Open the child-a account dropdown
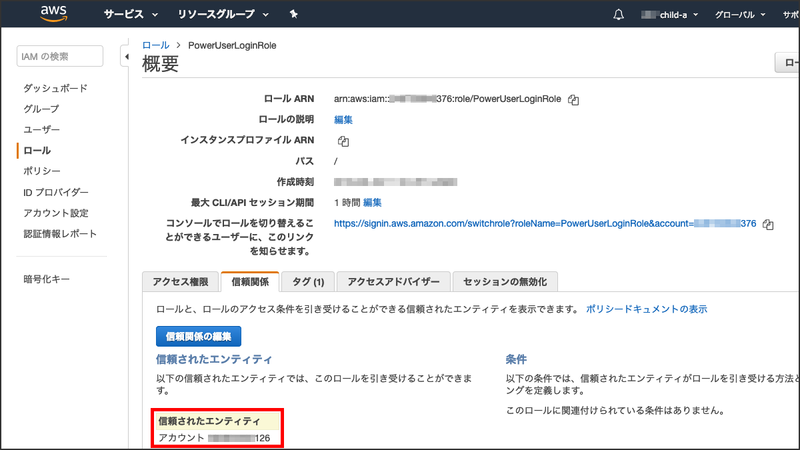The height and width of the screenshot is (450, 800). pos(669,15)
